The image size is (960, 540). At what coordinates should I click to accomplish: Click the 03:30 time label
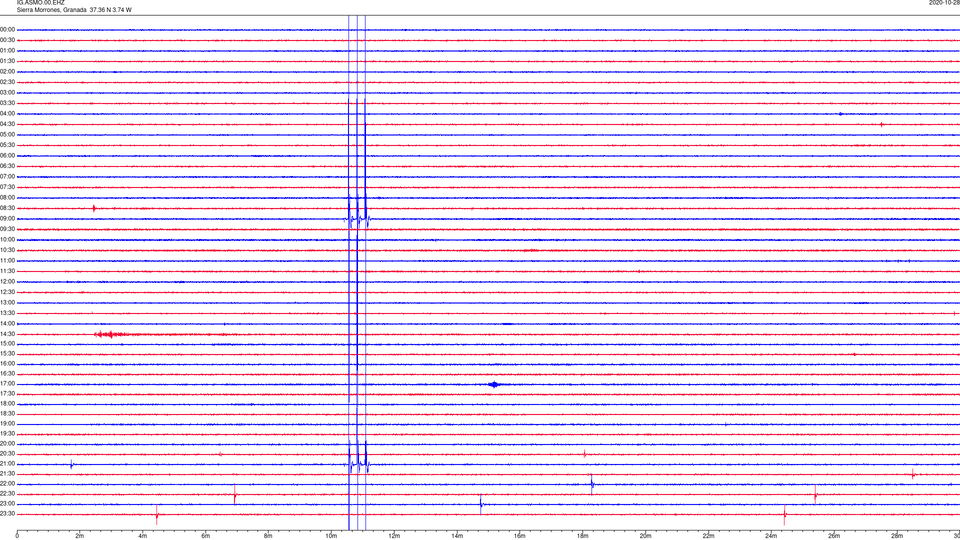click(7, 103)
